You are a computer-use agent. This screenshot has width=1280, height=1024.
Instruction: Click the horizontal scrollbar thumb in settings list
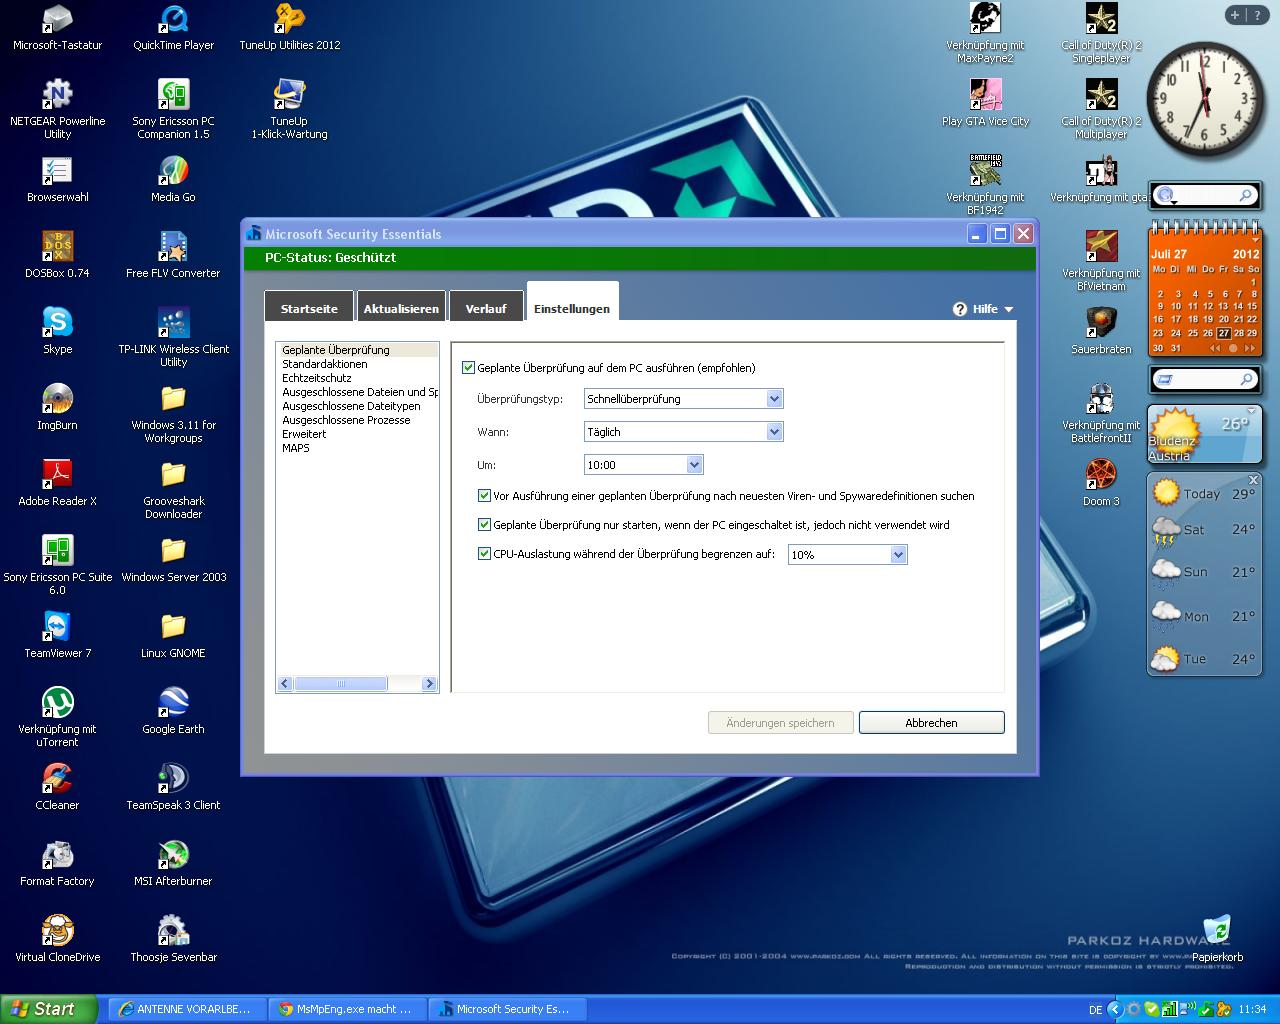[x=341, y=684]
